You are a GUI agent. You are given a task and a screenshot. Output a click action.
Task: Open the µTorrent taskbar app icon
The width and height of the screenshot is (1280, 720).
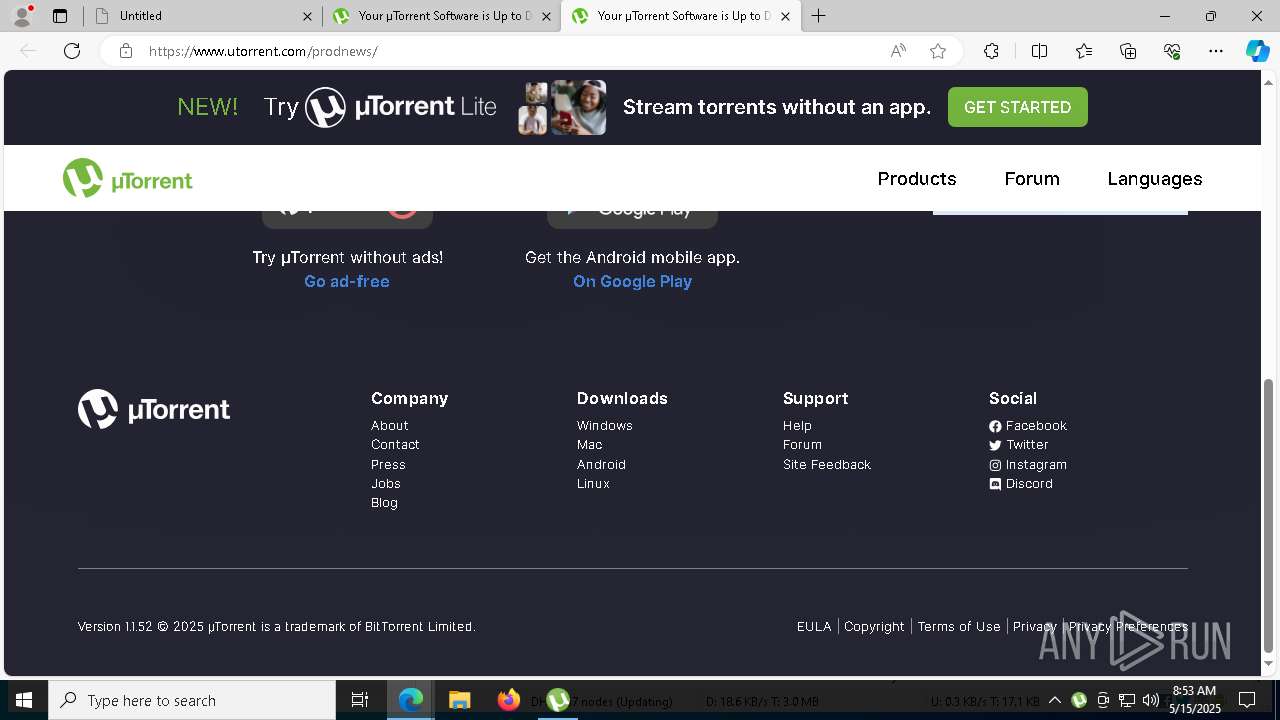pyautogui.click(x=558, y=700)
